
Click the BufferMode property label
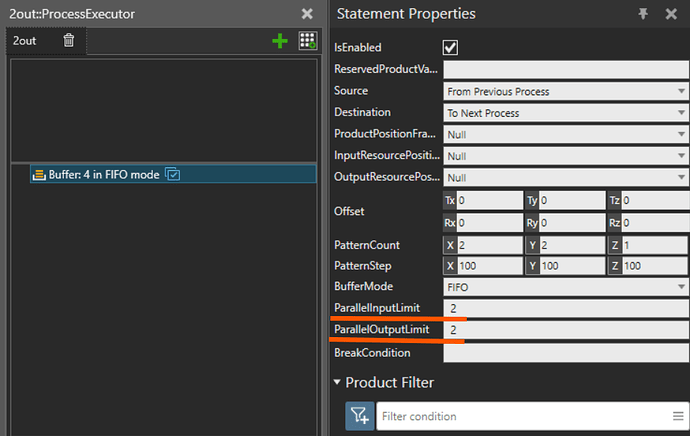pos(363,286)
